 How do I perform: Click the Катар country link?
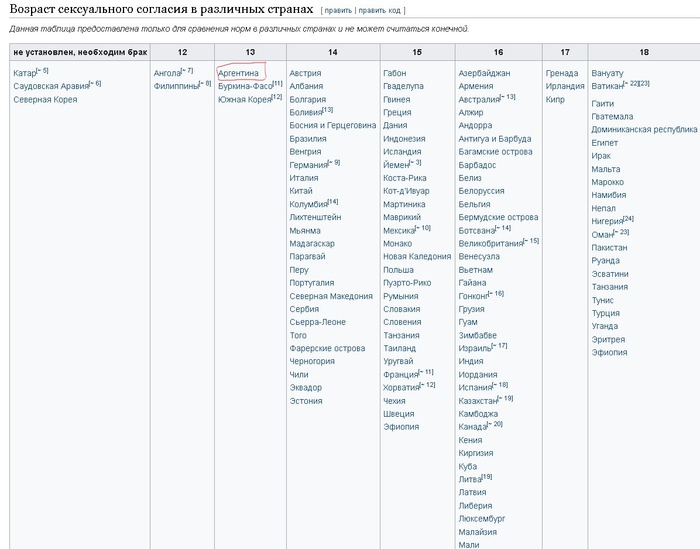(x=24, y=73)
